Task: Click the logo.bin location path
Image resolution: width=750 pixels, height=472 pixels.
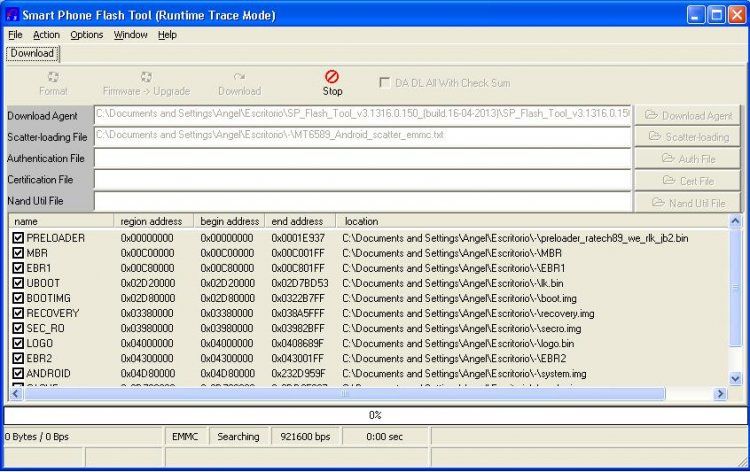Action: click(x=458, y=343)
